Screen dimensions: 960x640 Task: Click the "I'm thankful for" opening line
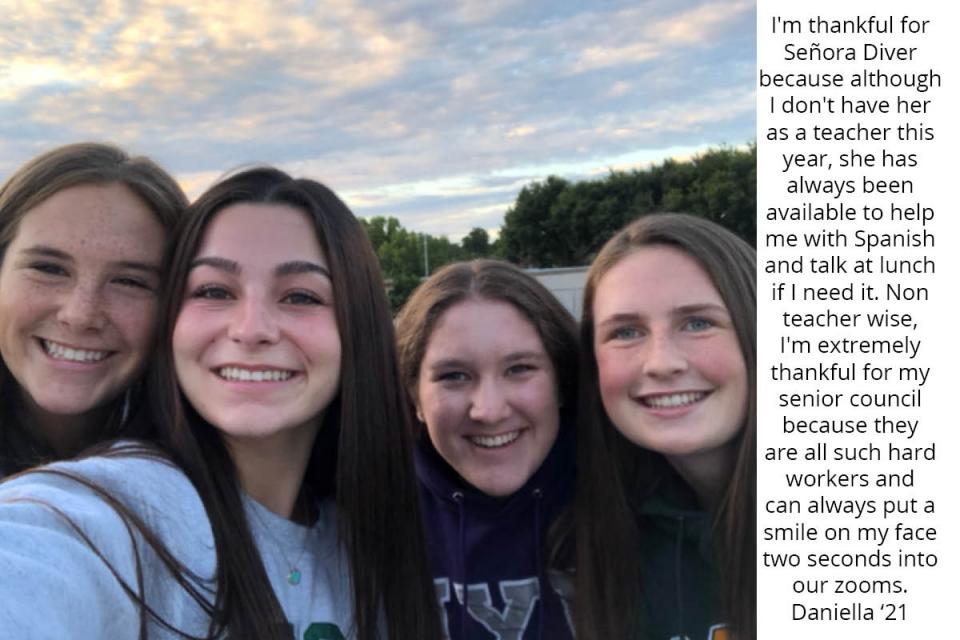(x=850, y=26)
